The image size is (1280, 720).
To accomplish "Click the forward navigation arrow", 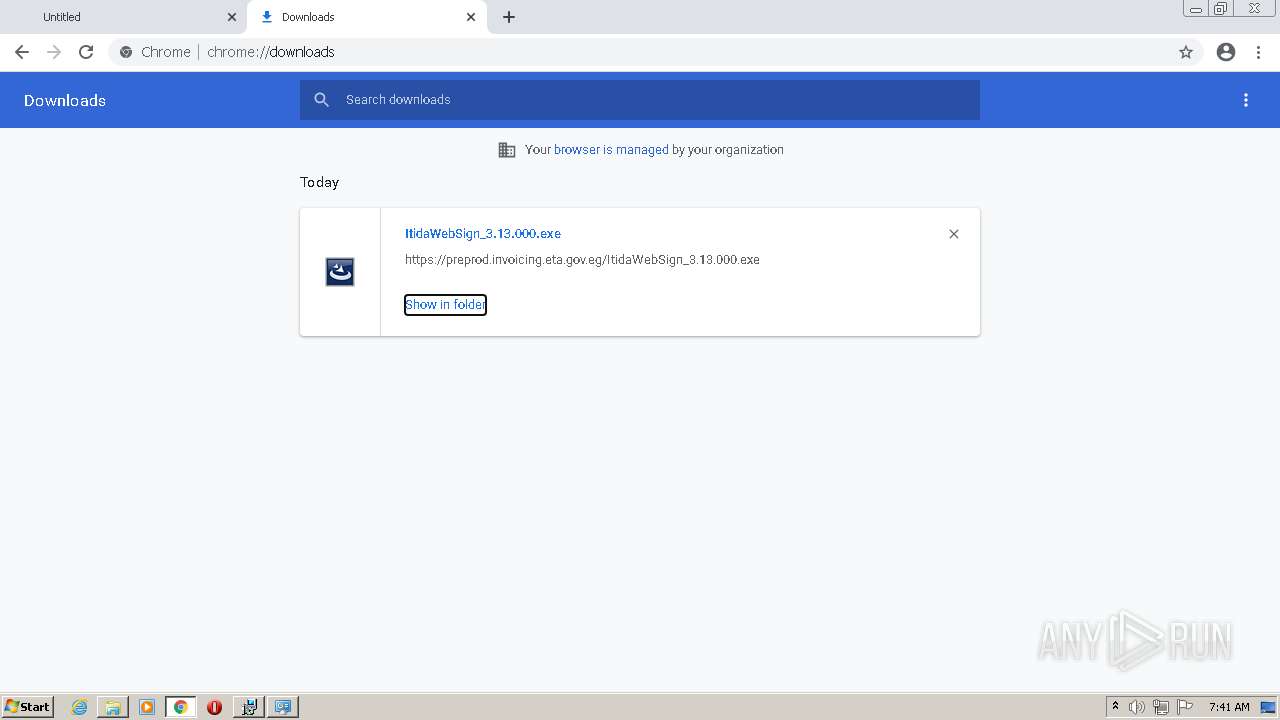I will click(54, 52).
